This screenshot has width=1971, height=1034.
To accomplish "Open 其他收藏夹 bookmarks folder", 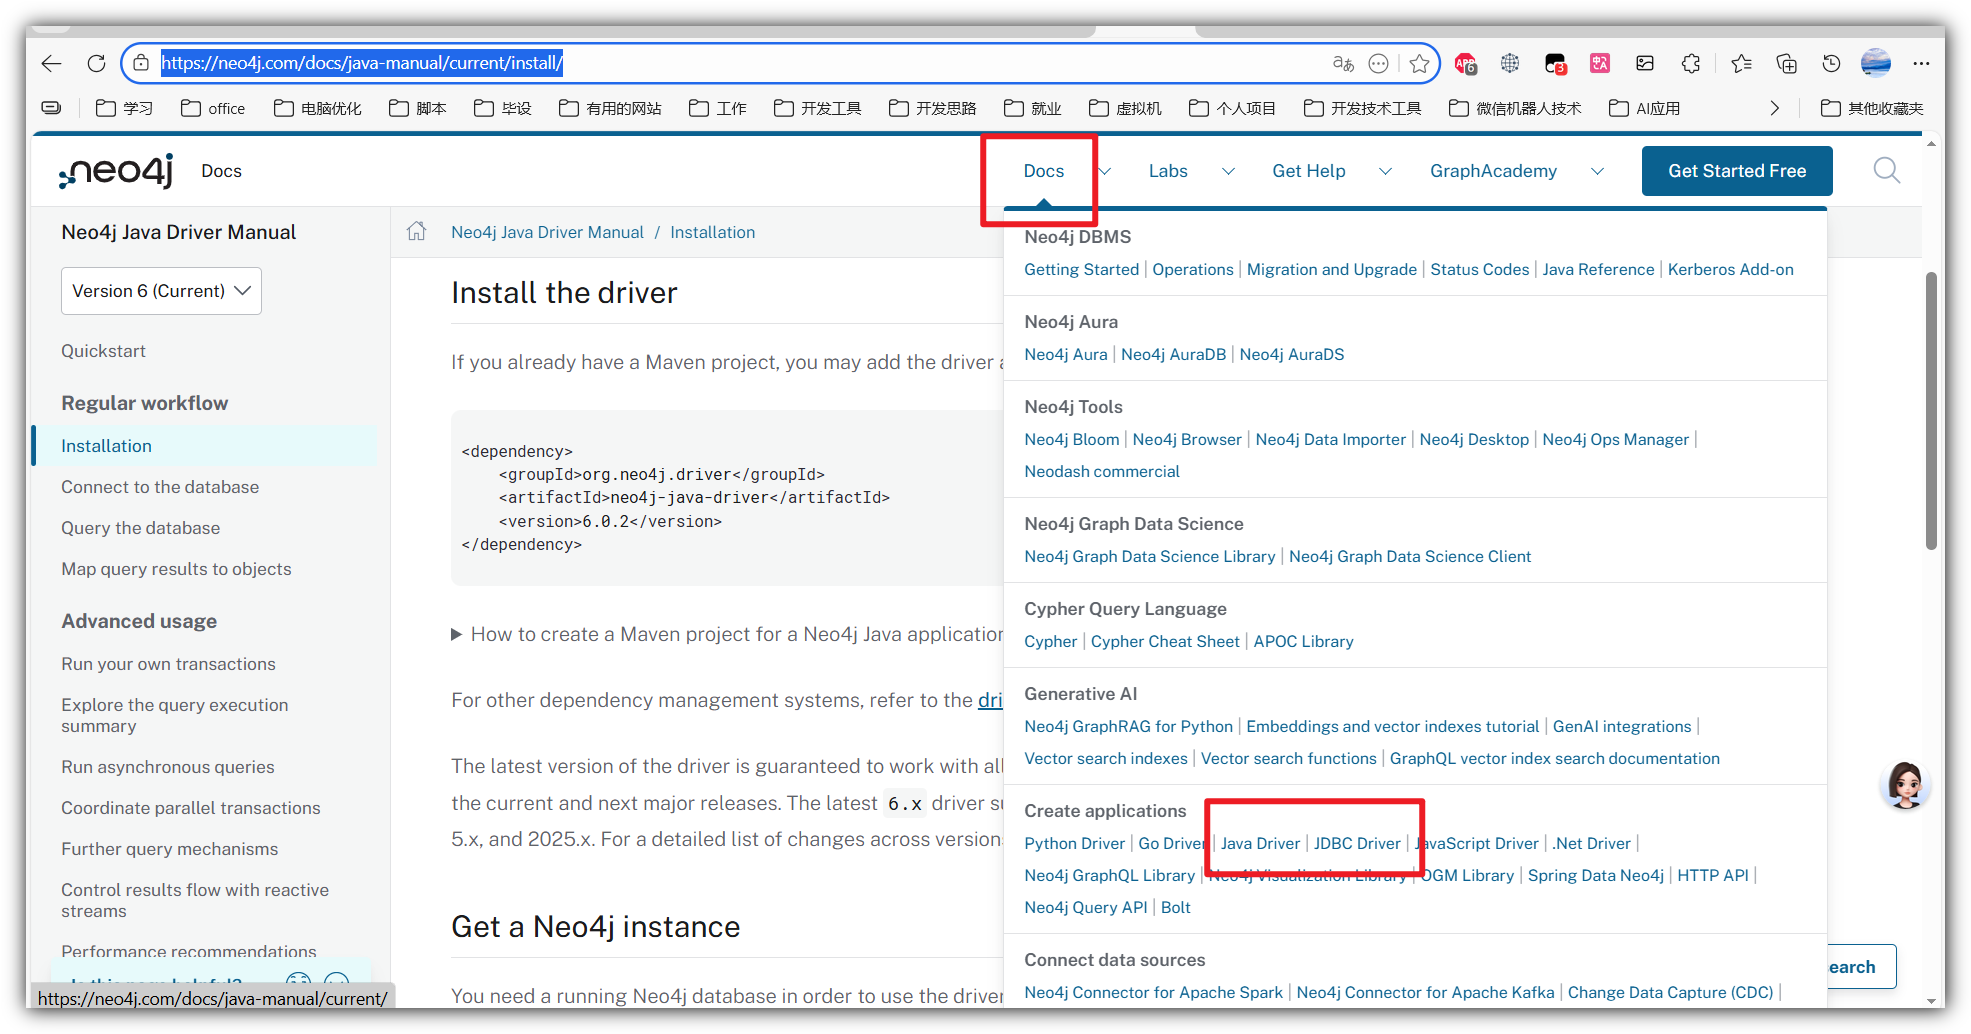I will [1872, 108].
